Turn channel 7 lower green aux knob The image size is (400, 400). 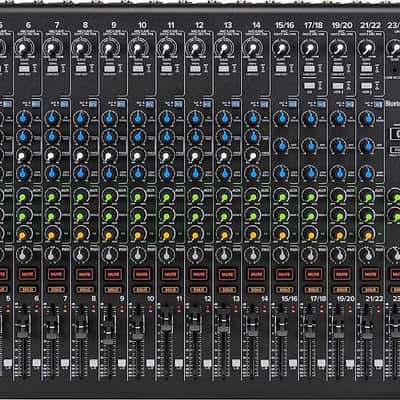coord(51,216)
